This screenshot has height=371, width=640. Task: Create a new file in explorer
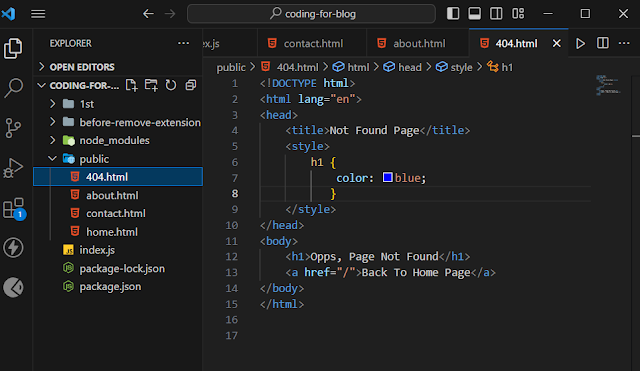[131, 85]
